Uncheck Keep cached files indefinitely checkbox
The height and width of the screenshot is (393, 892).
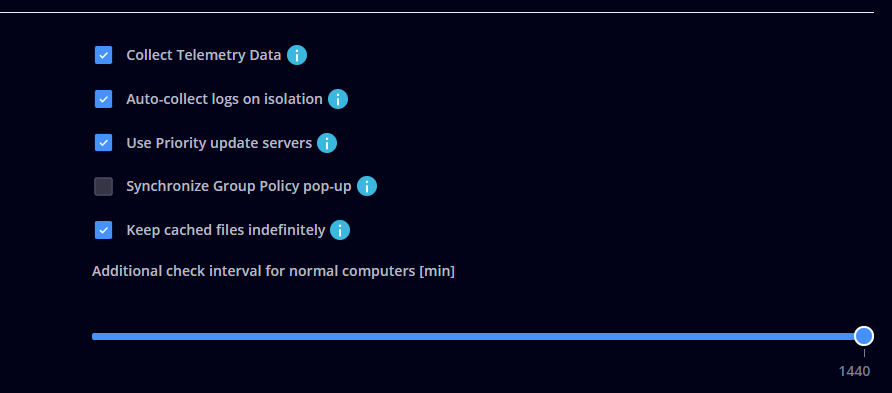tap(104, 230)
